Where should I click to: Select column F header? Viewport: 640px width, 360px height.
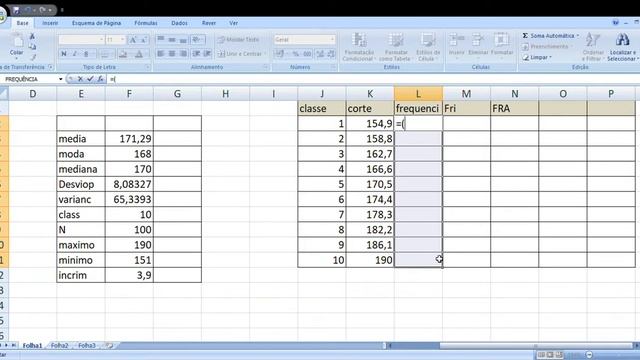tap(129, 94)
